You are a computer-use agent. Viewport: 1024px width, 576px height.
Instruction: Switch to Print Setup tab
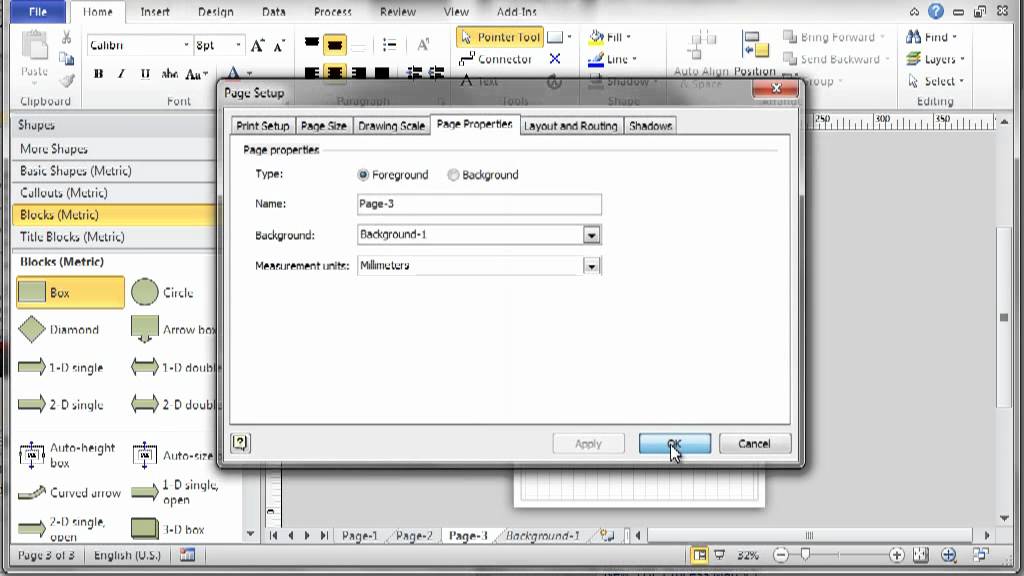pos(263,126)
